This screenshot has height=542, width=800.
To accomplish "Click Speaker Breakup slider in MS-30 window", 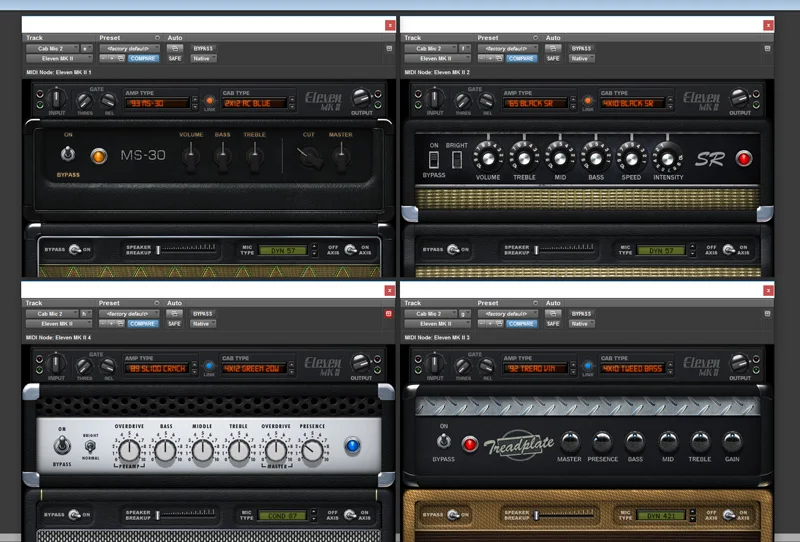I will coord(187,250).
